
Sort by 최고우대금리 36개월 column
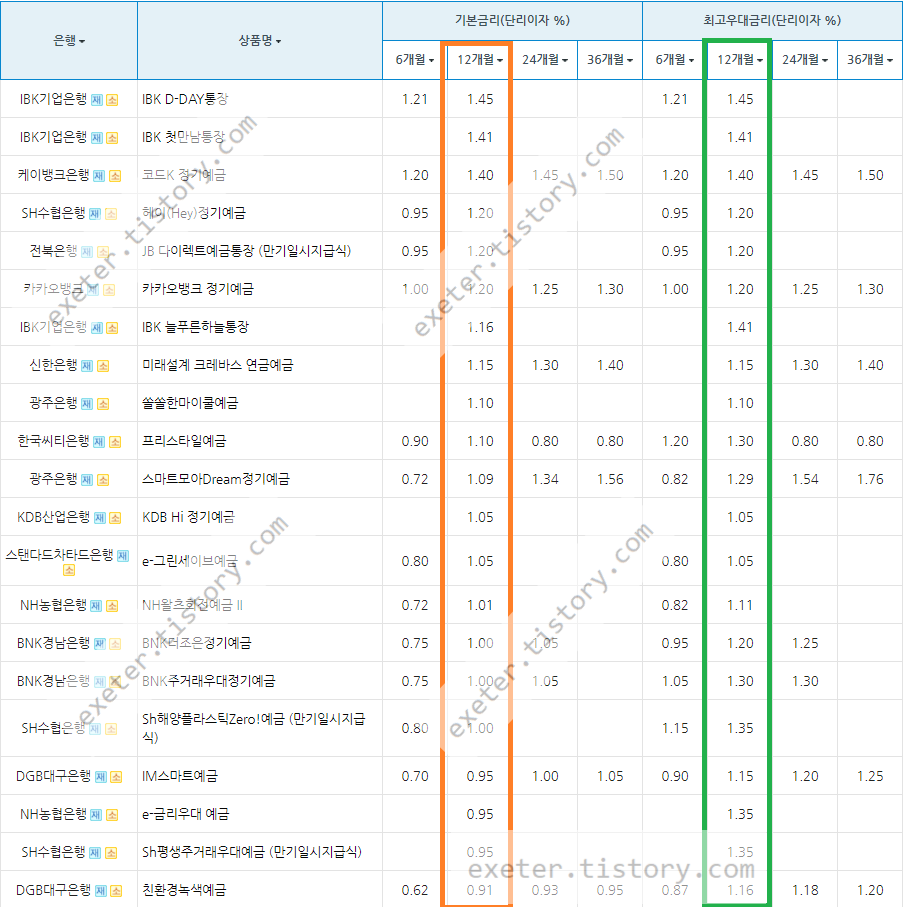[x=870, y=60]
